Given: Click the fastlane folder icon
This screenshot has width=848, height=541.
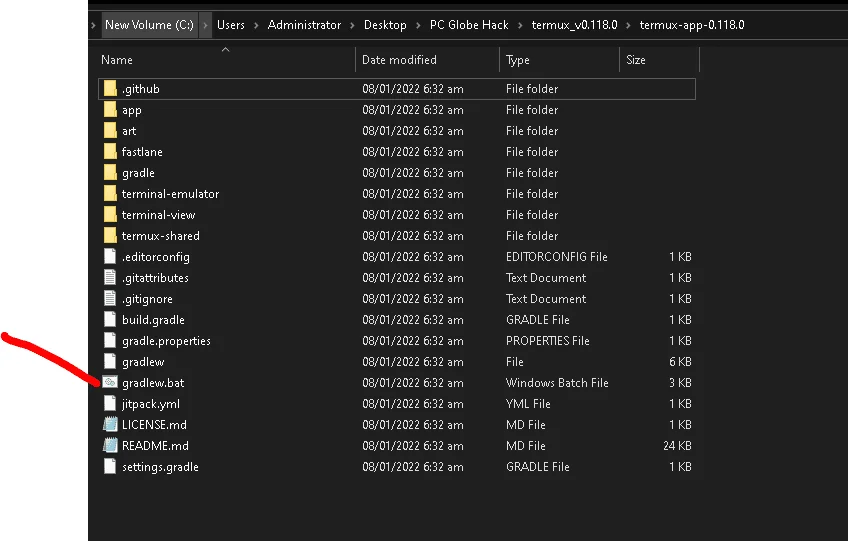Looking at the screenshot, I should click(110, 151).
